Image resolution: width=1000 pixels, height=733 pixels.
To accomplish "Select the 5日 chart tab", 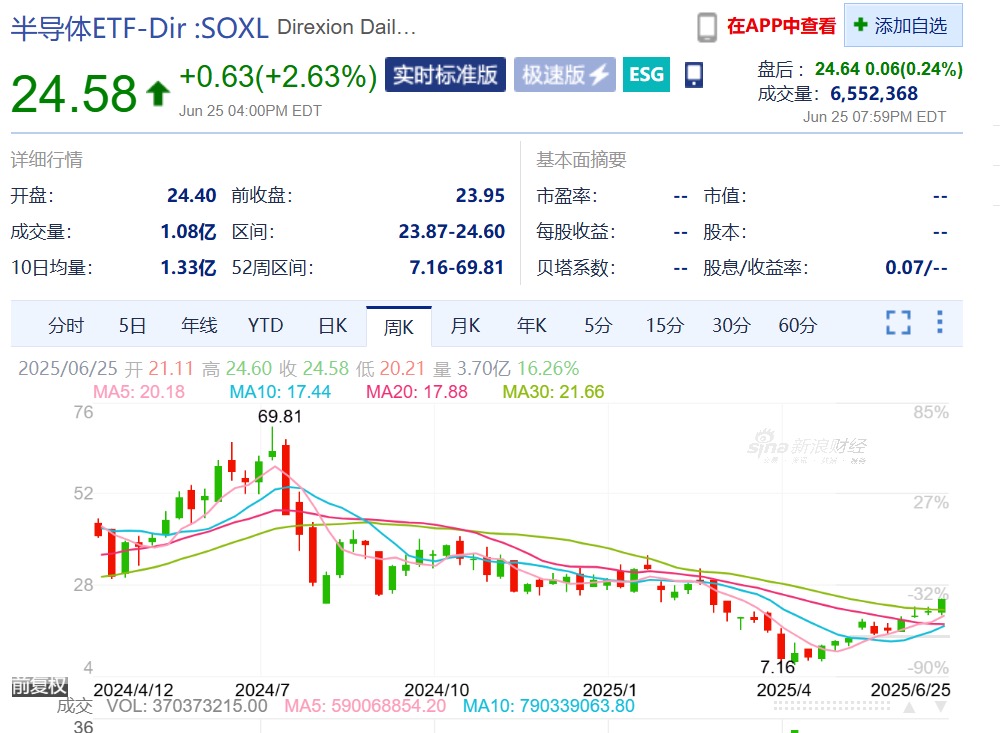I will coord(132,325).
